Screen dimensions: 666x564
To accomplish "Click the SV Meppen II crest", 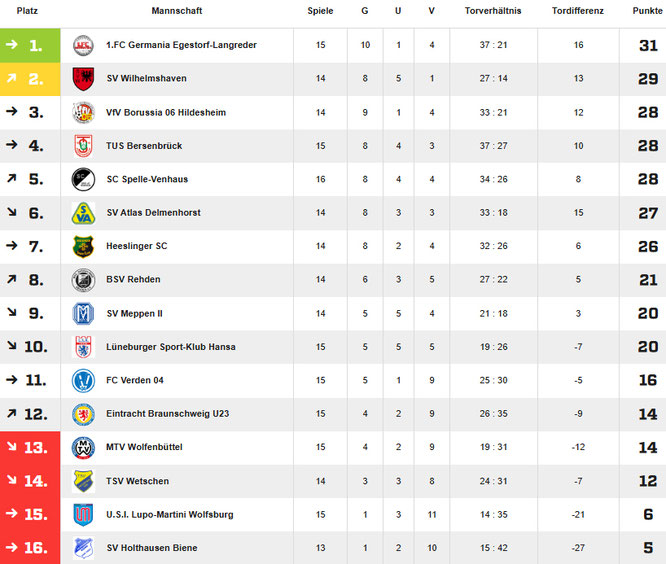I will click(83, 313).
